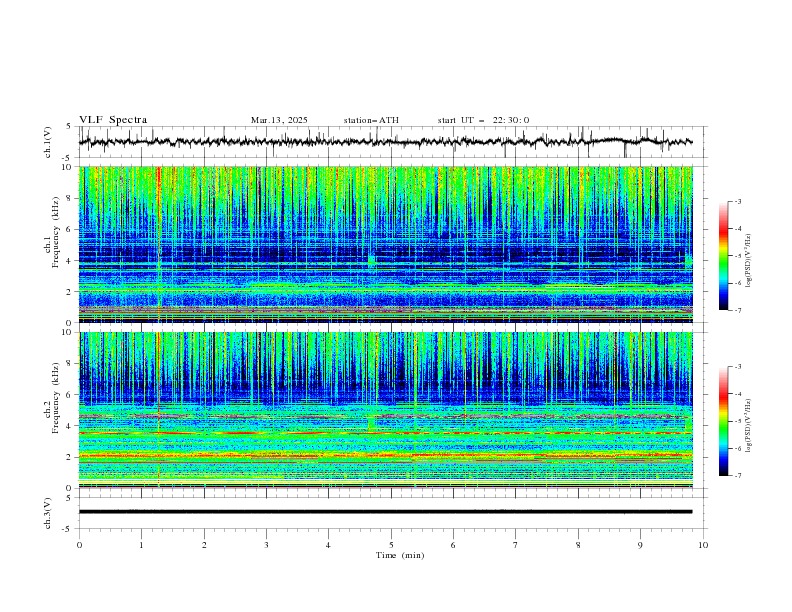Click the "Time (min)" axis title
Viewport: 792px width, 612px height.
pyautogui.click(x=400, y=555)
